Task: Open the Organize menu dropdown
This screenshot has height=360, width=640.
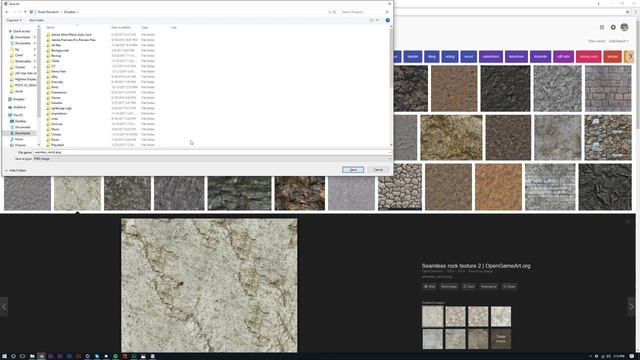Action: click(x=13, y=20)
